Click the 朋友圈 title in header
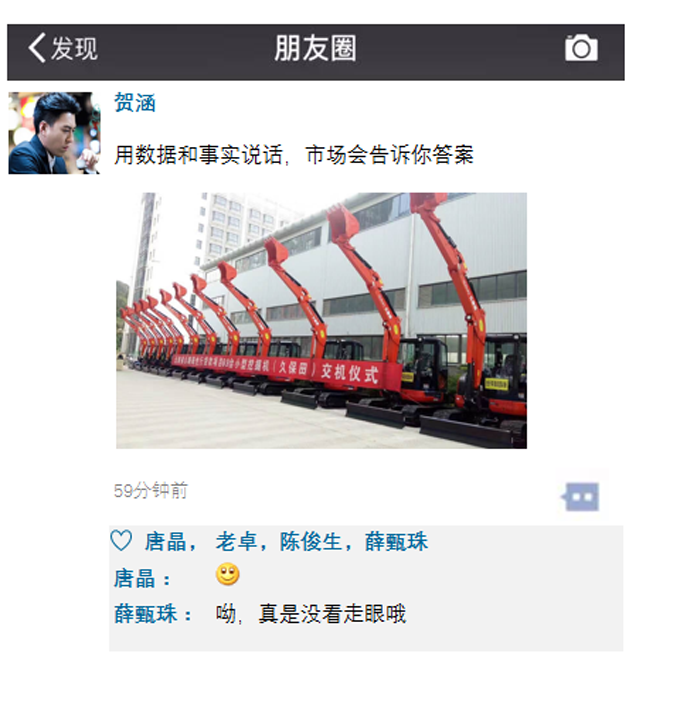 coord(316,48)
